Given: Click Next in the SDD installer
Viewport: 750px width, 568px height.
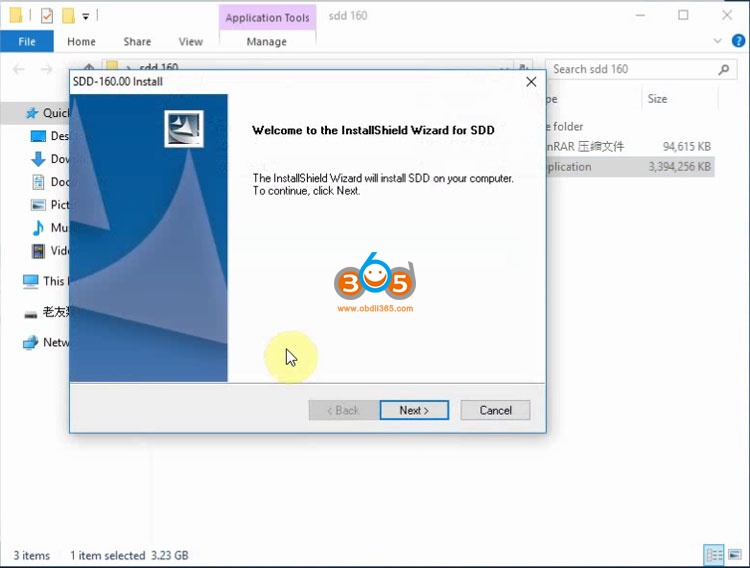Looking at the screenshot, I should tap(414, 410).
